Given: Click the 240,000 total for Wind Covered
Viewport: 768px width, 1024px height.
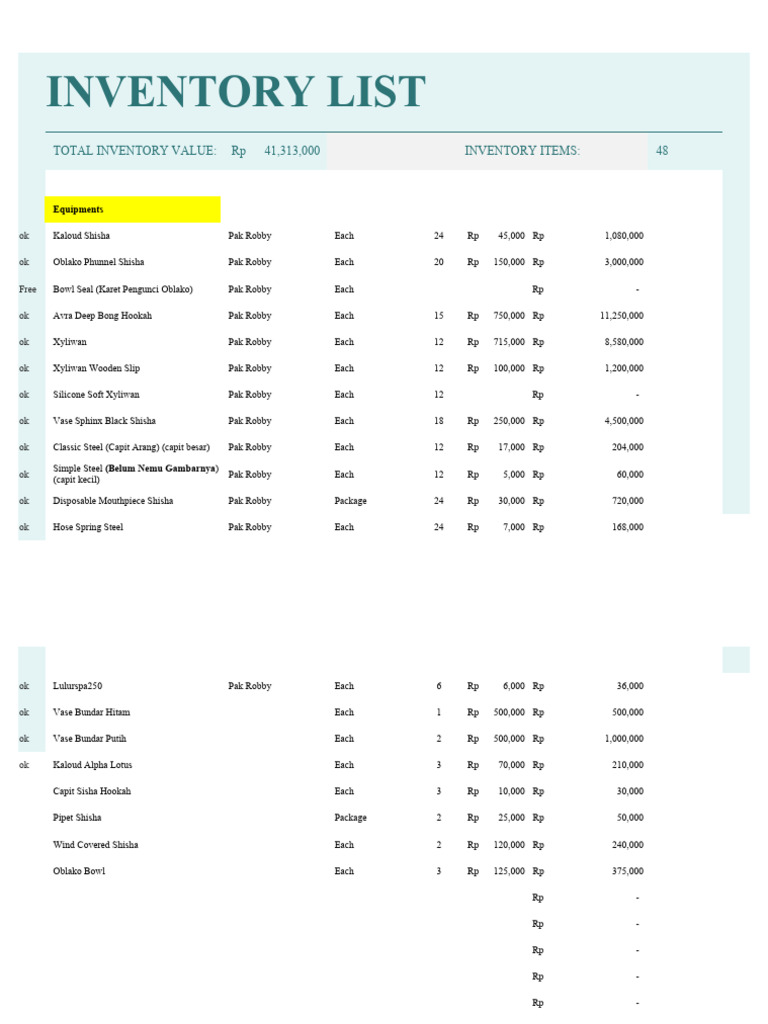Looking at the screenshot, I should pyautogui.click(x=628, y=845).
